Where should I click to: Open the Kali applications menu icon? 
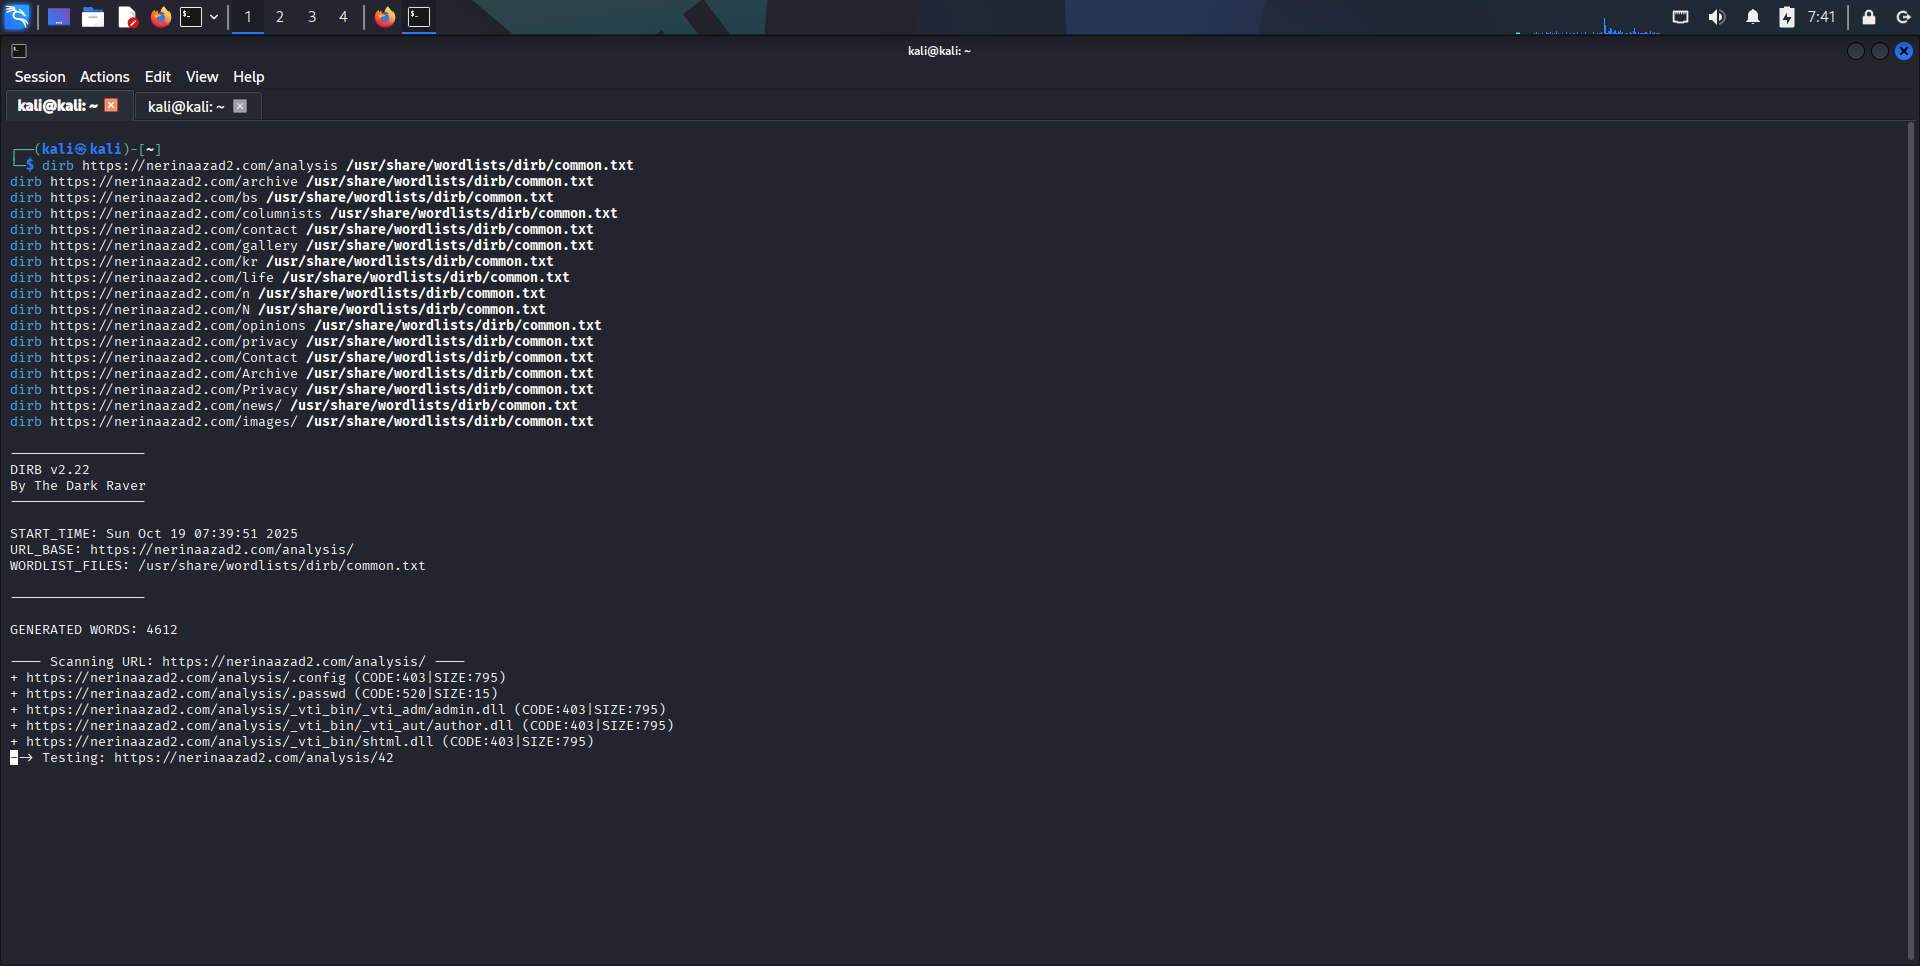pyautogui.click(x=17, y=16)
